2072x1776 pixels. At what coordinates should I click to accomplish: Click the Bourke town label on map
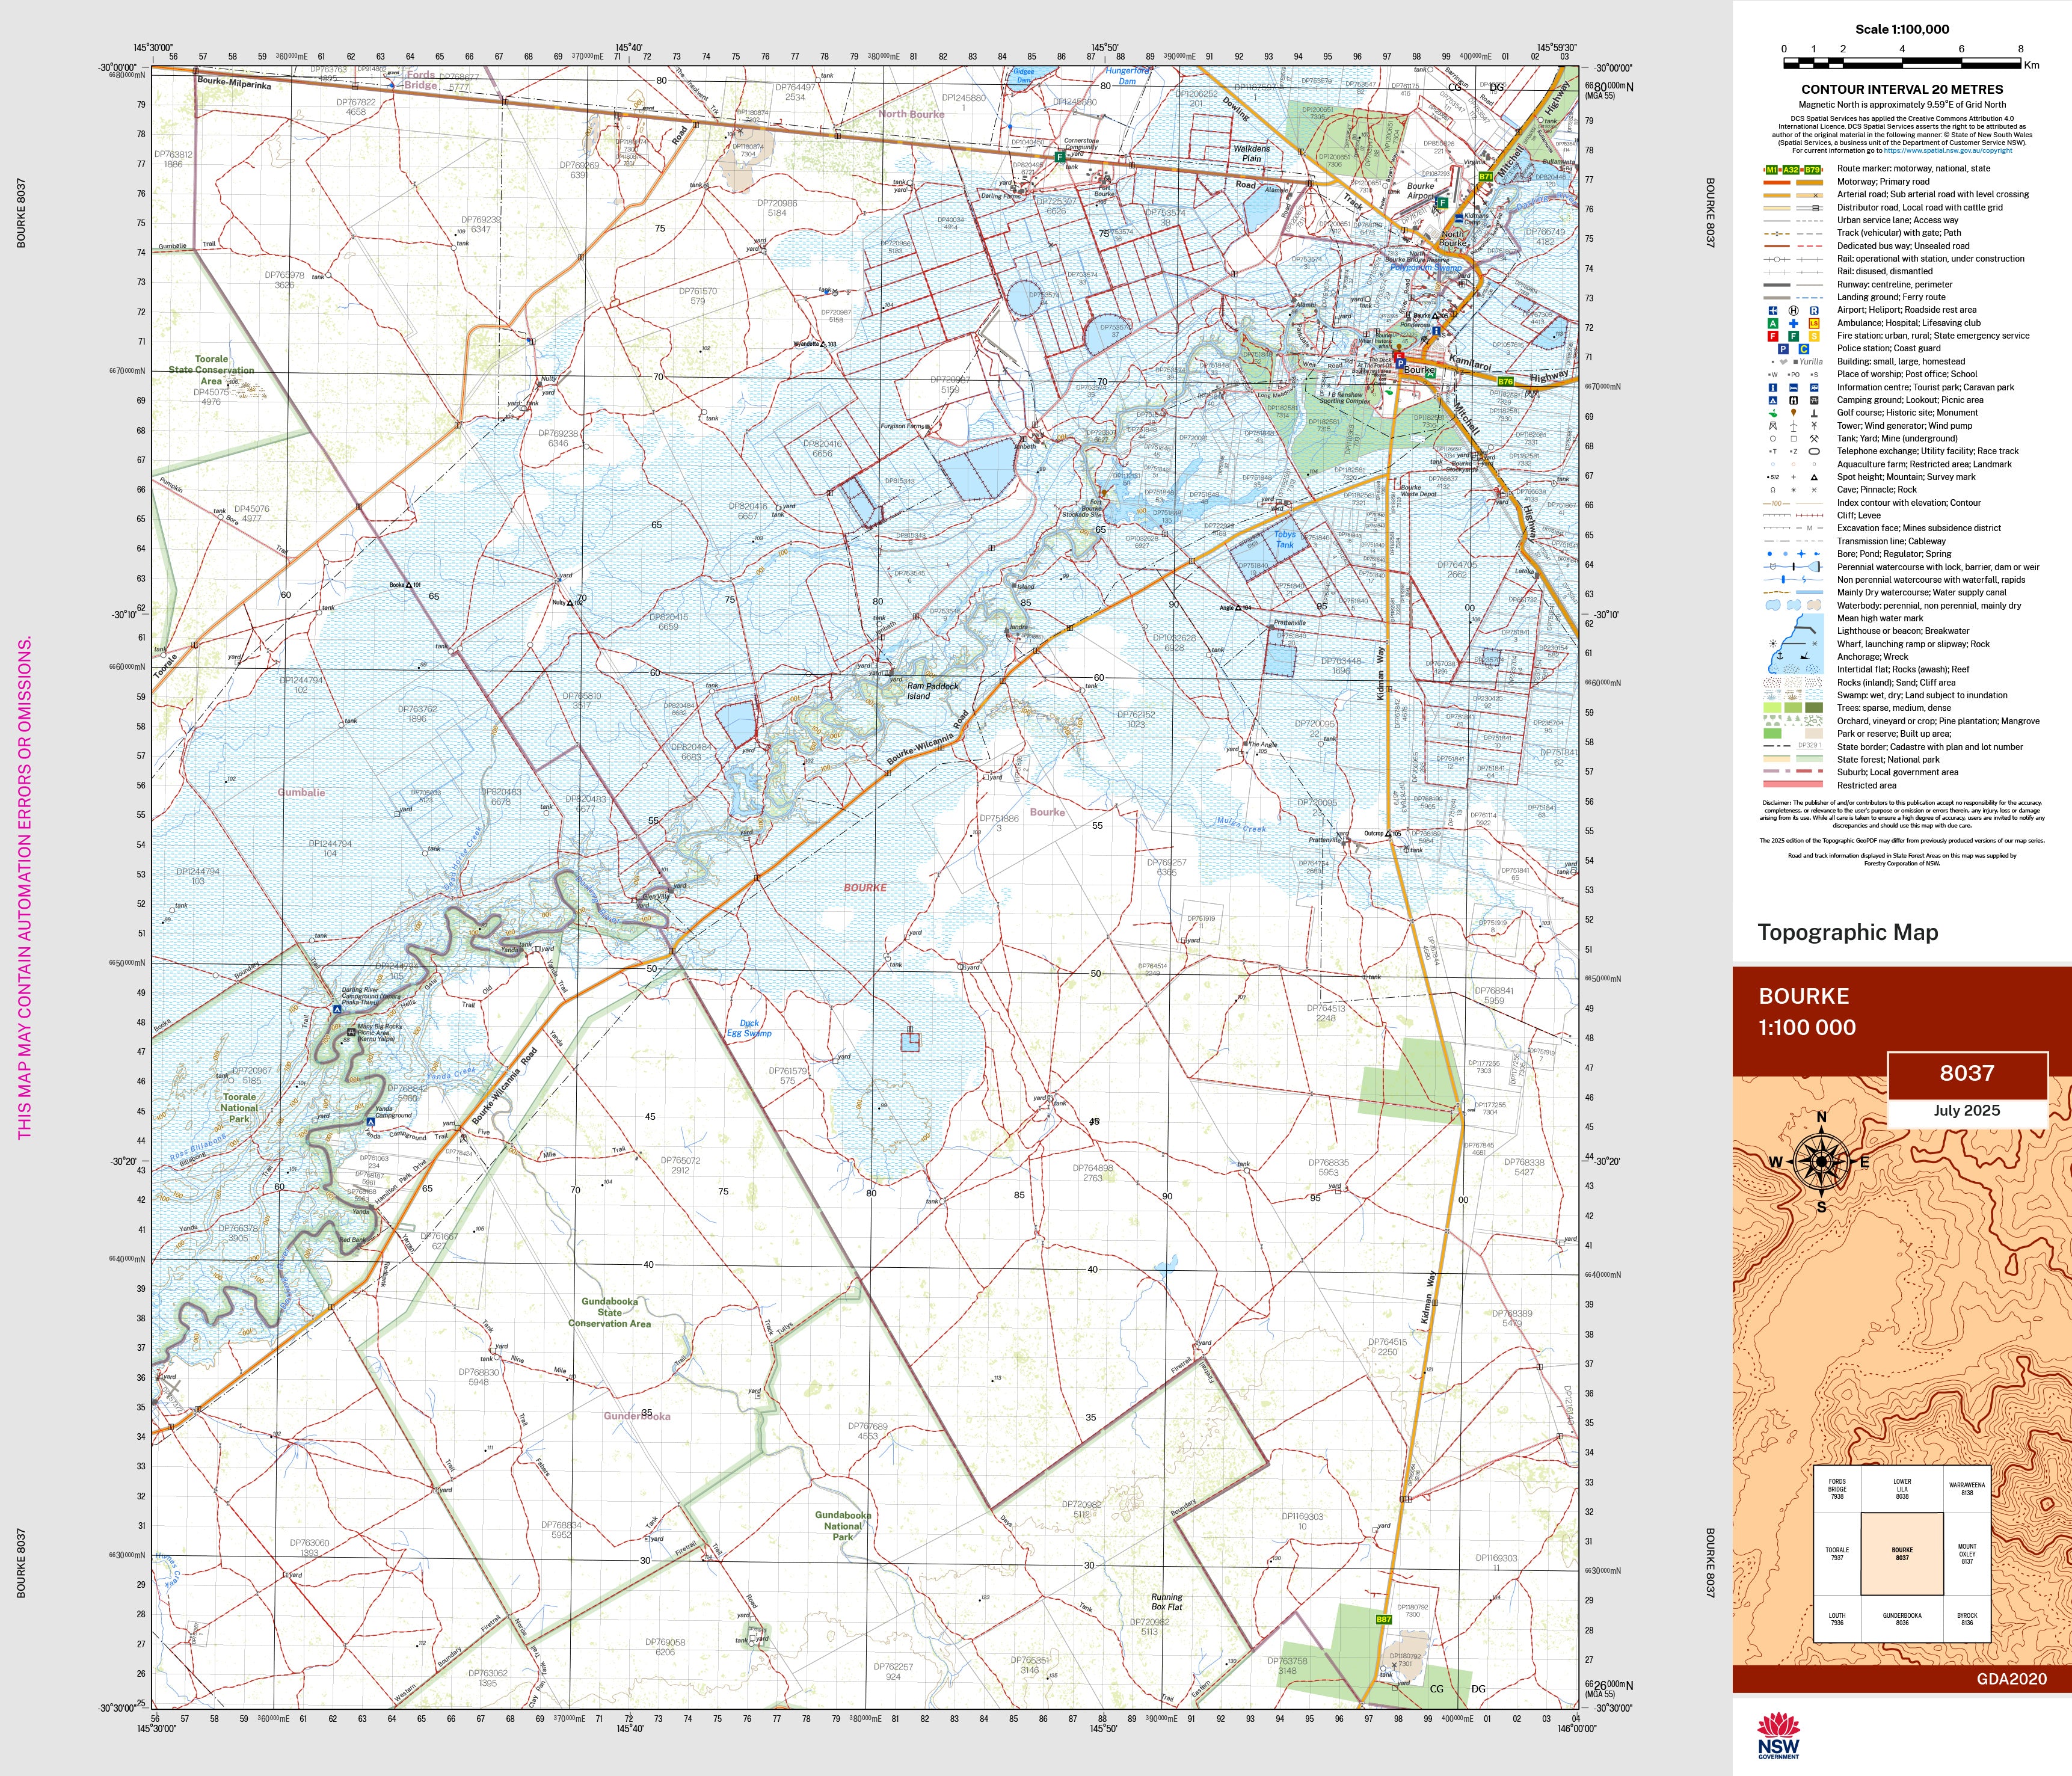tap(1419, 370)
